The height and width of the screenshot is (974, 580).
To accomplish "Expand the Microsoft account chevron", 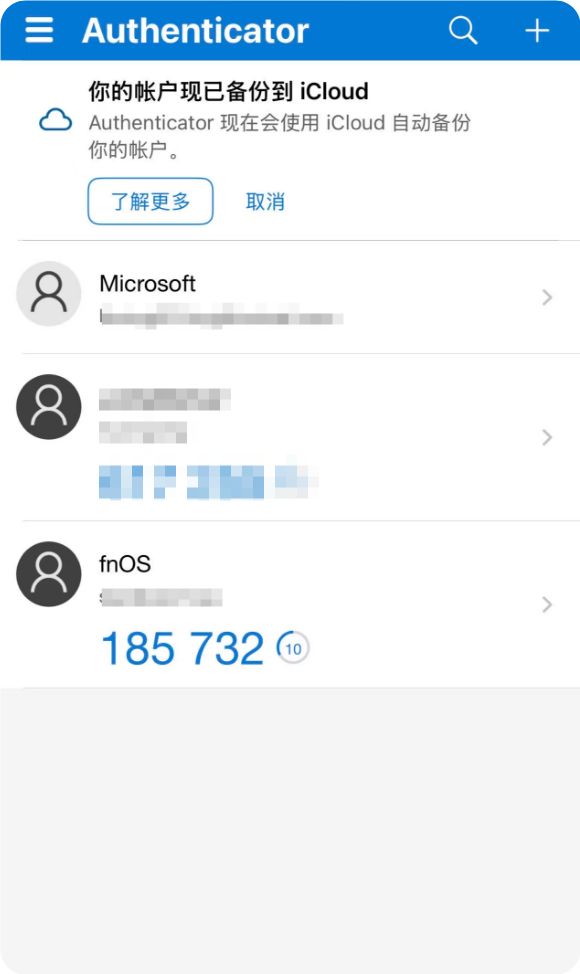I will coord(547,298).
